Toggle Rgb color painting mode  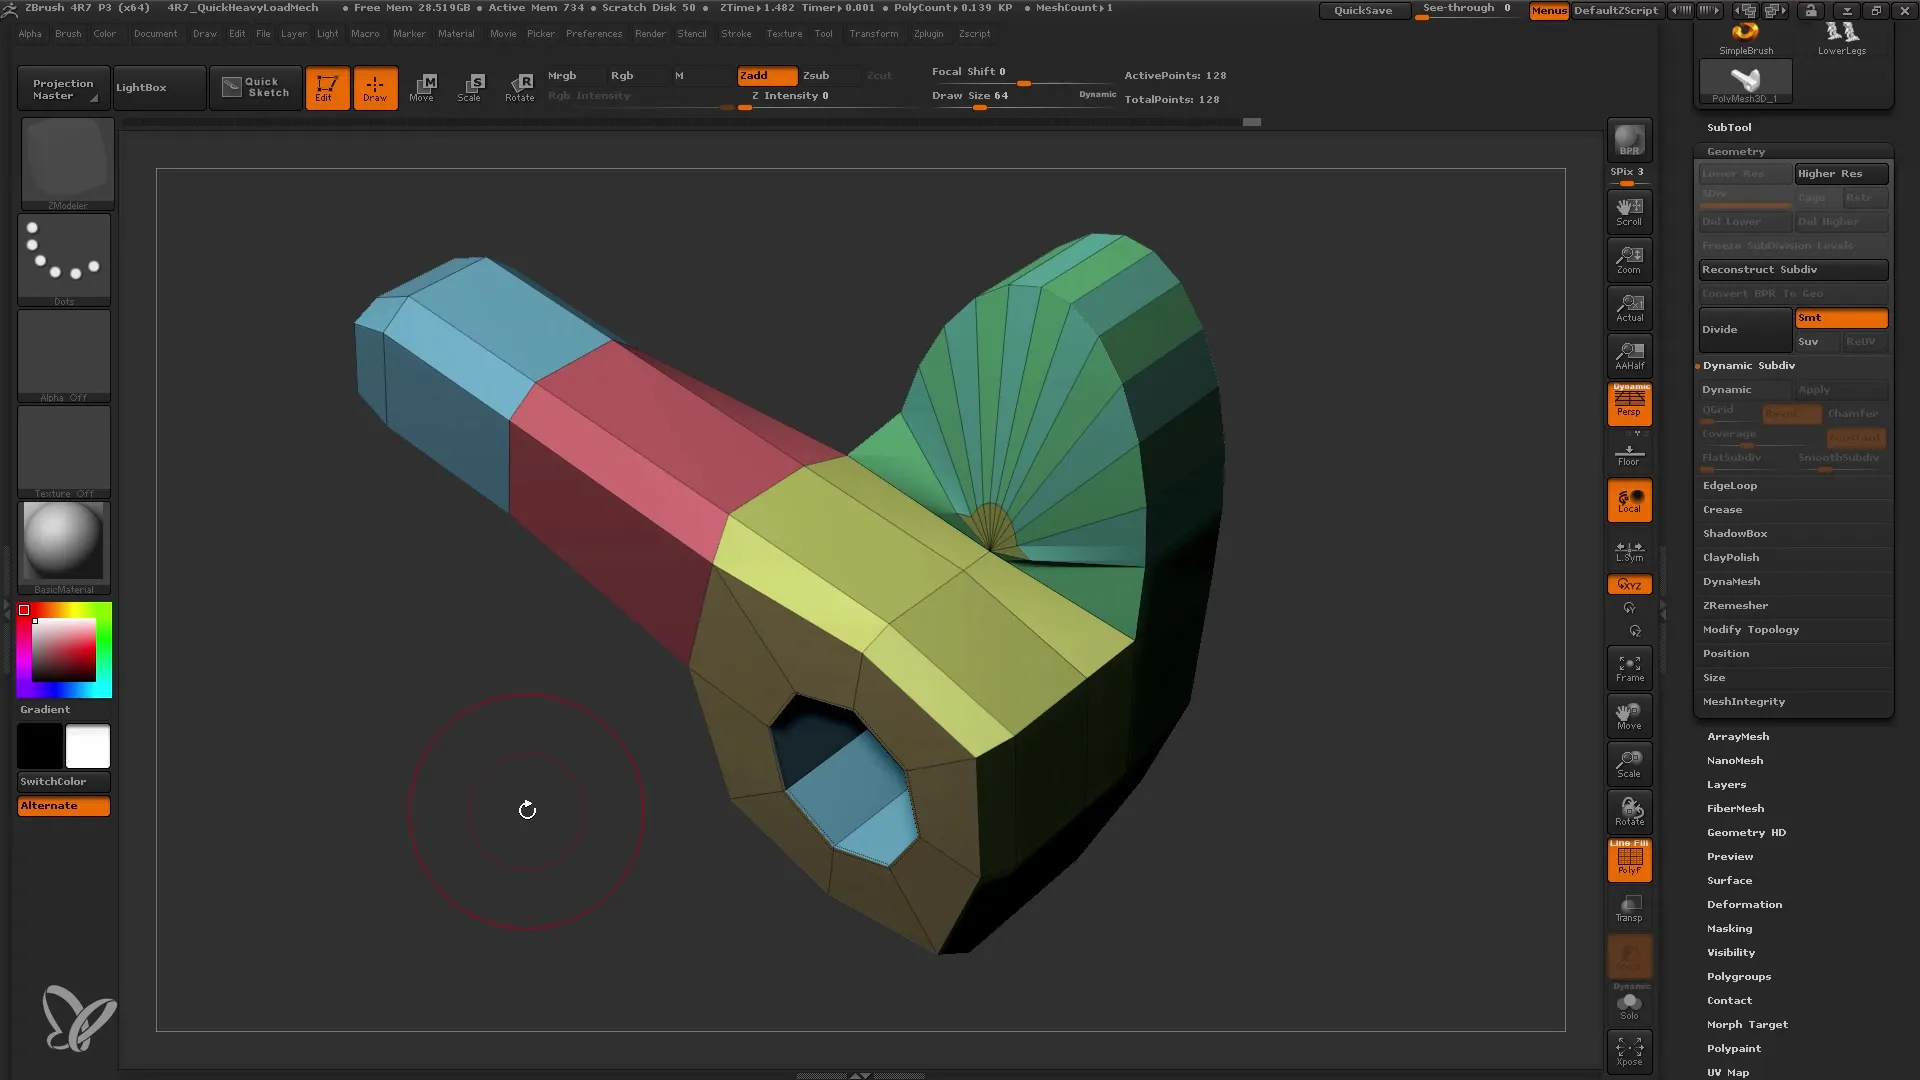coord(622,74)
